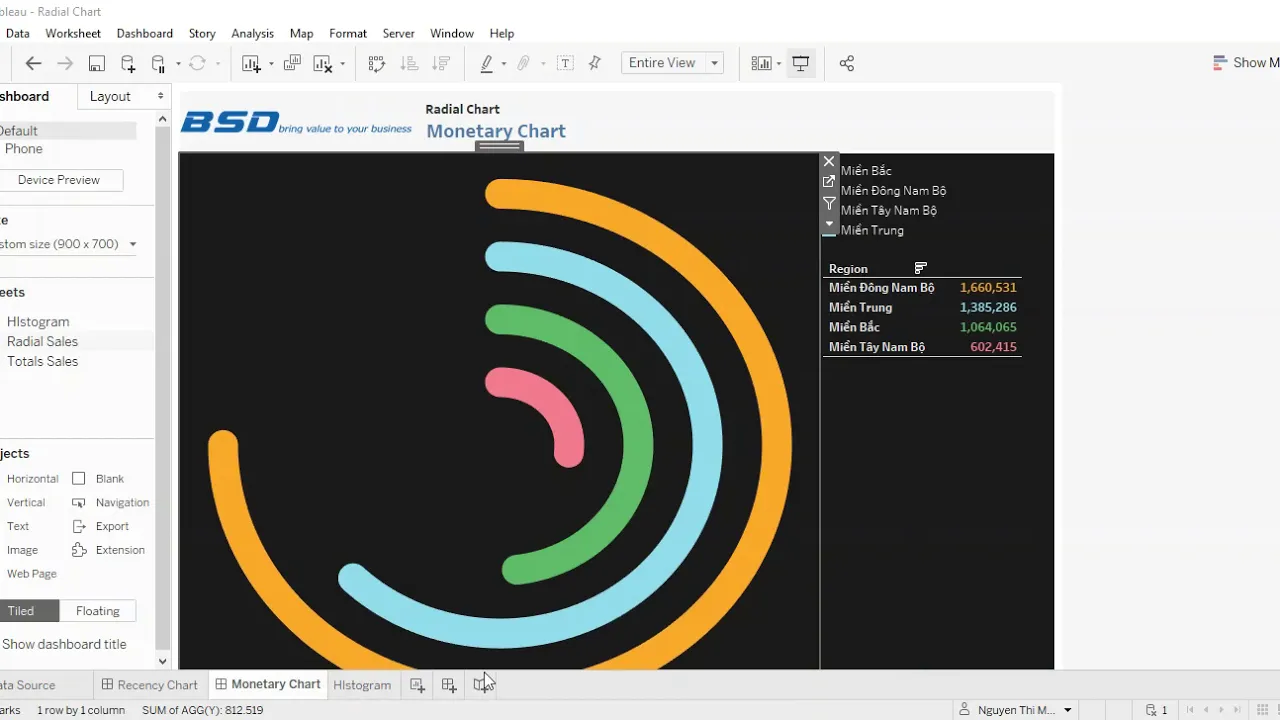Click the Pause Auto Updates icon

pyautogui.click(x=158, y=63)
